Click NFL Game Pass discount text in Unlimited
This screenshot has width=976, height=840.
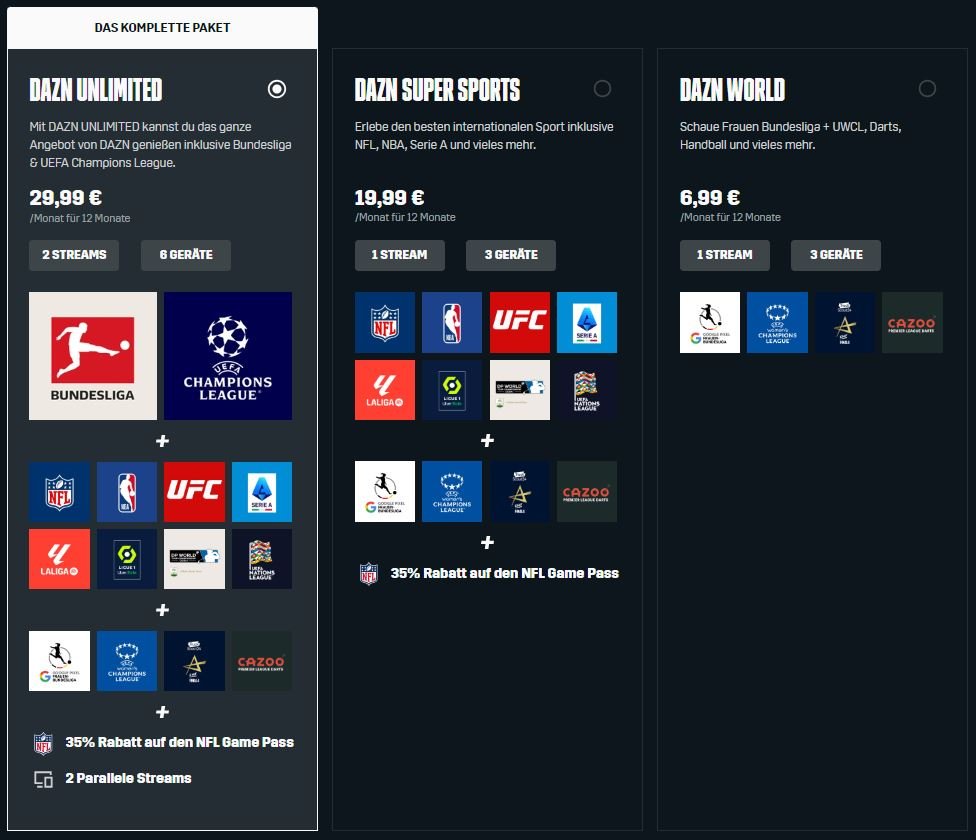click(x=179, y=742)
